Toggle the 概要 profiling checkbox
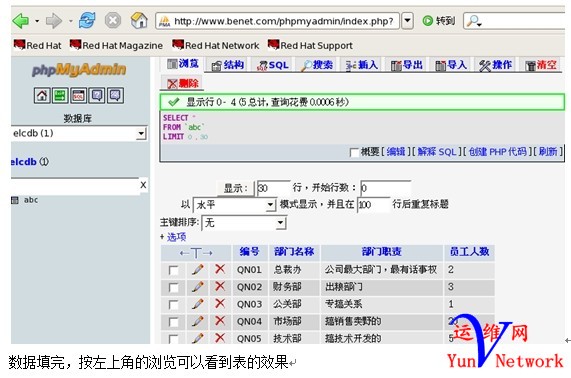This screenshot has height=378, width=571. click(354, 152)
